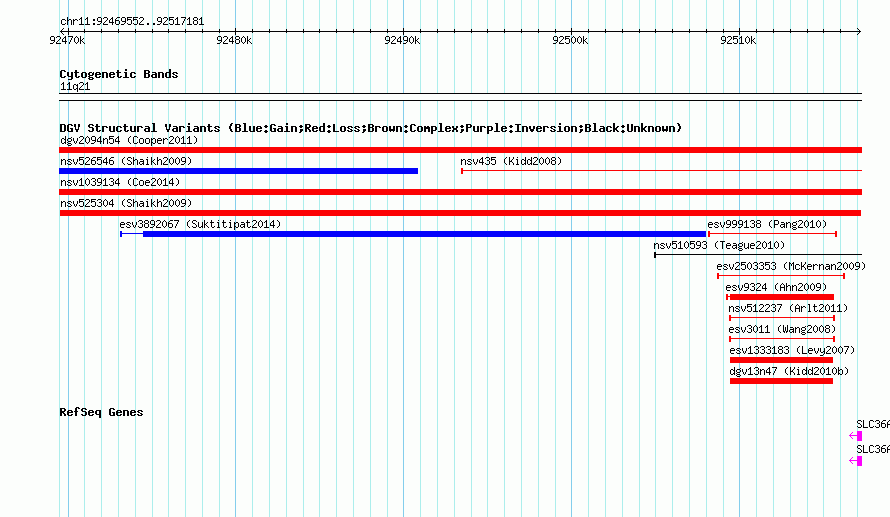This screenshot has width=890, height=517.
Task: Click the esv9324 (Ahn2009) label
Action: pyautogui.click(x=776, y=287)
